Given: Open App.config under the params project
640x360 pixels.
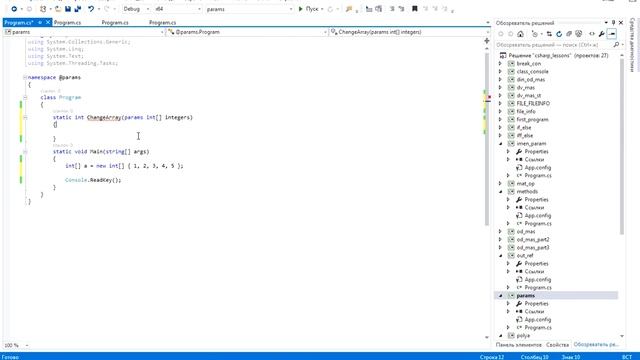Looking at the screenshot, I should [x=538, y=320].
